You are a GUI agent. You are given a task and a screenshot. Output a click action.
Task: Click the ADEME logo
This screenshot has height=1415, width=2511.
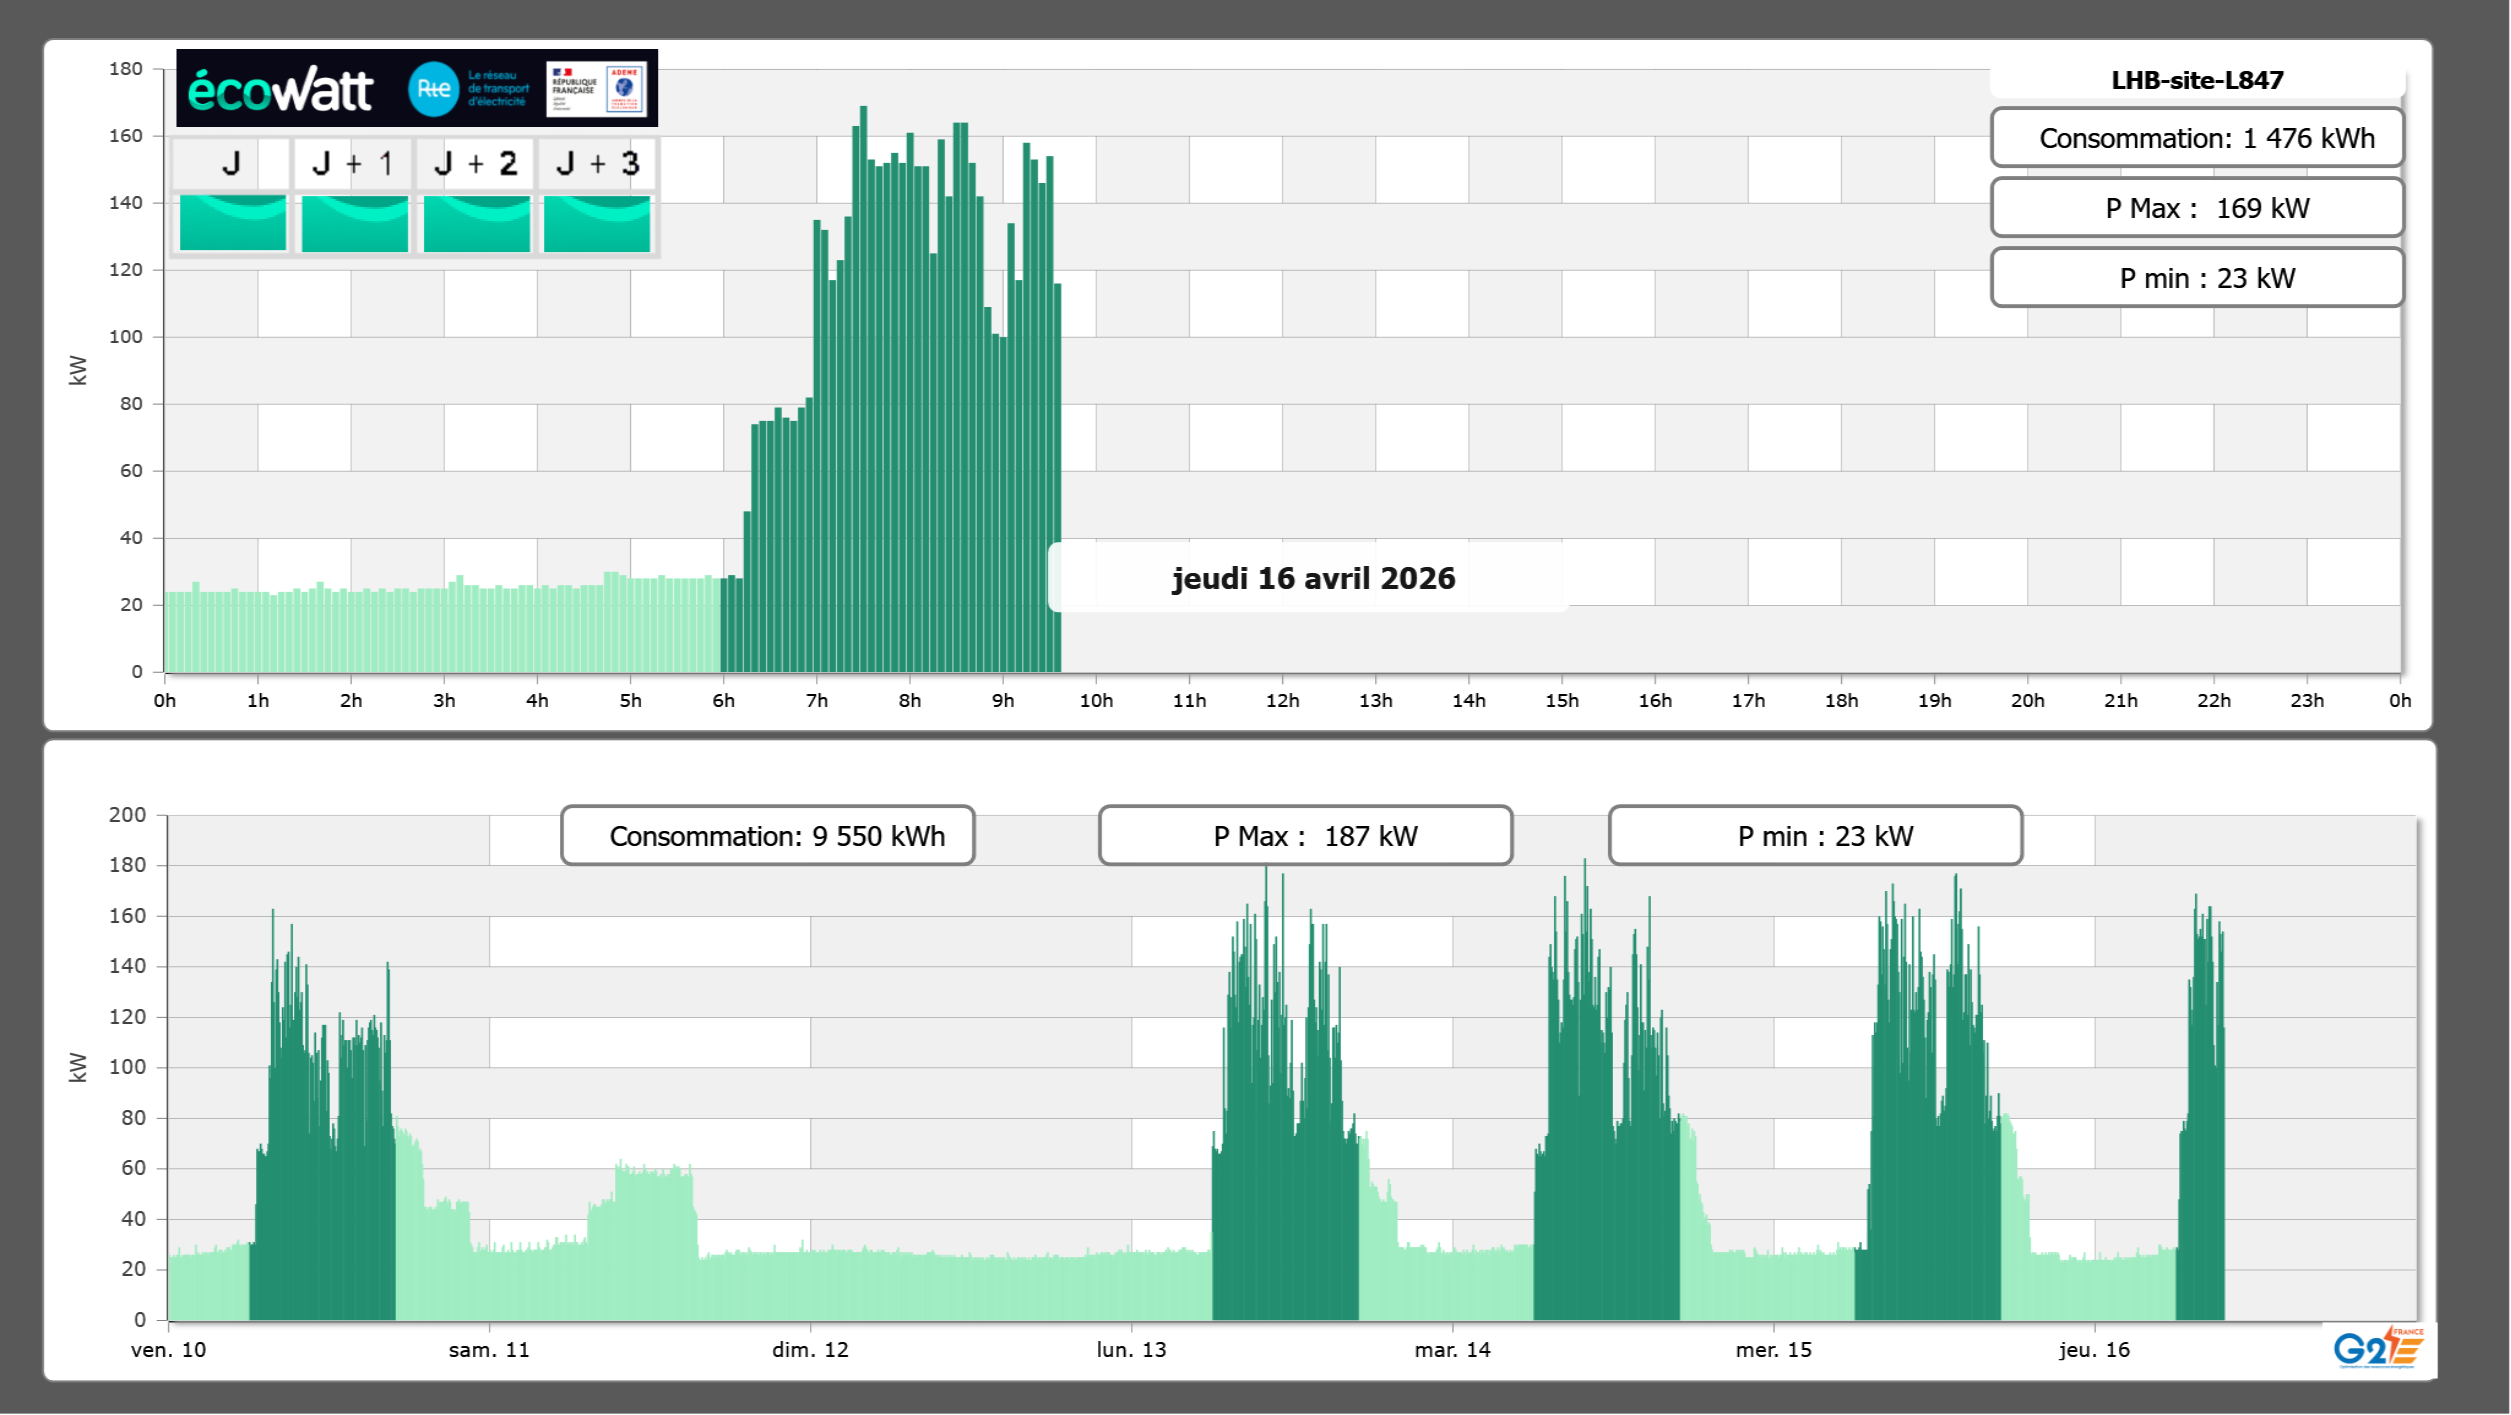(625, 88)
